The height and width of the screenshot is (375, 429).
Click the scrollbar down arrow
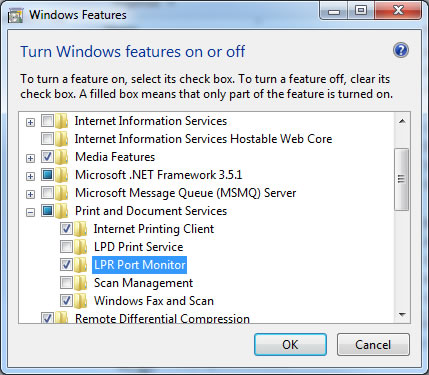tap(402, 315)
